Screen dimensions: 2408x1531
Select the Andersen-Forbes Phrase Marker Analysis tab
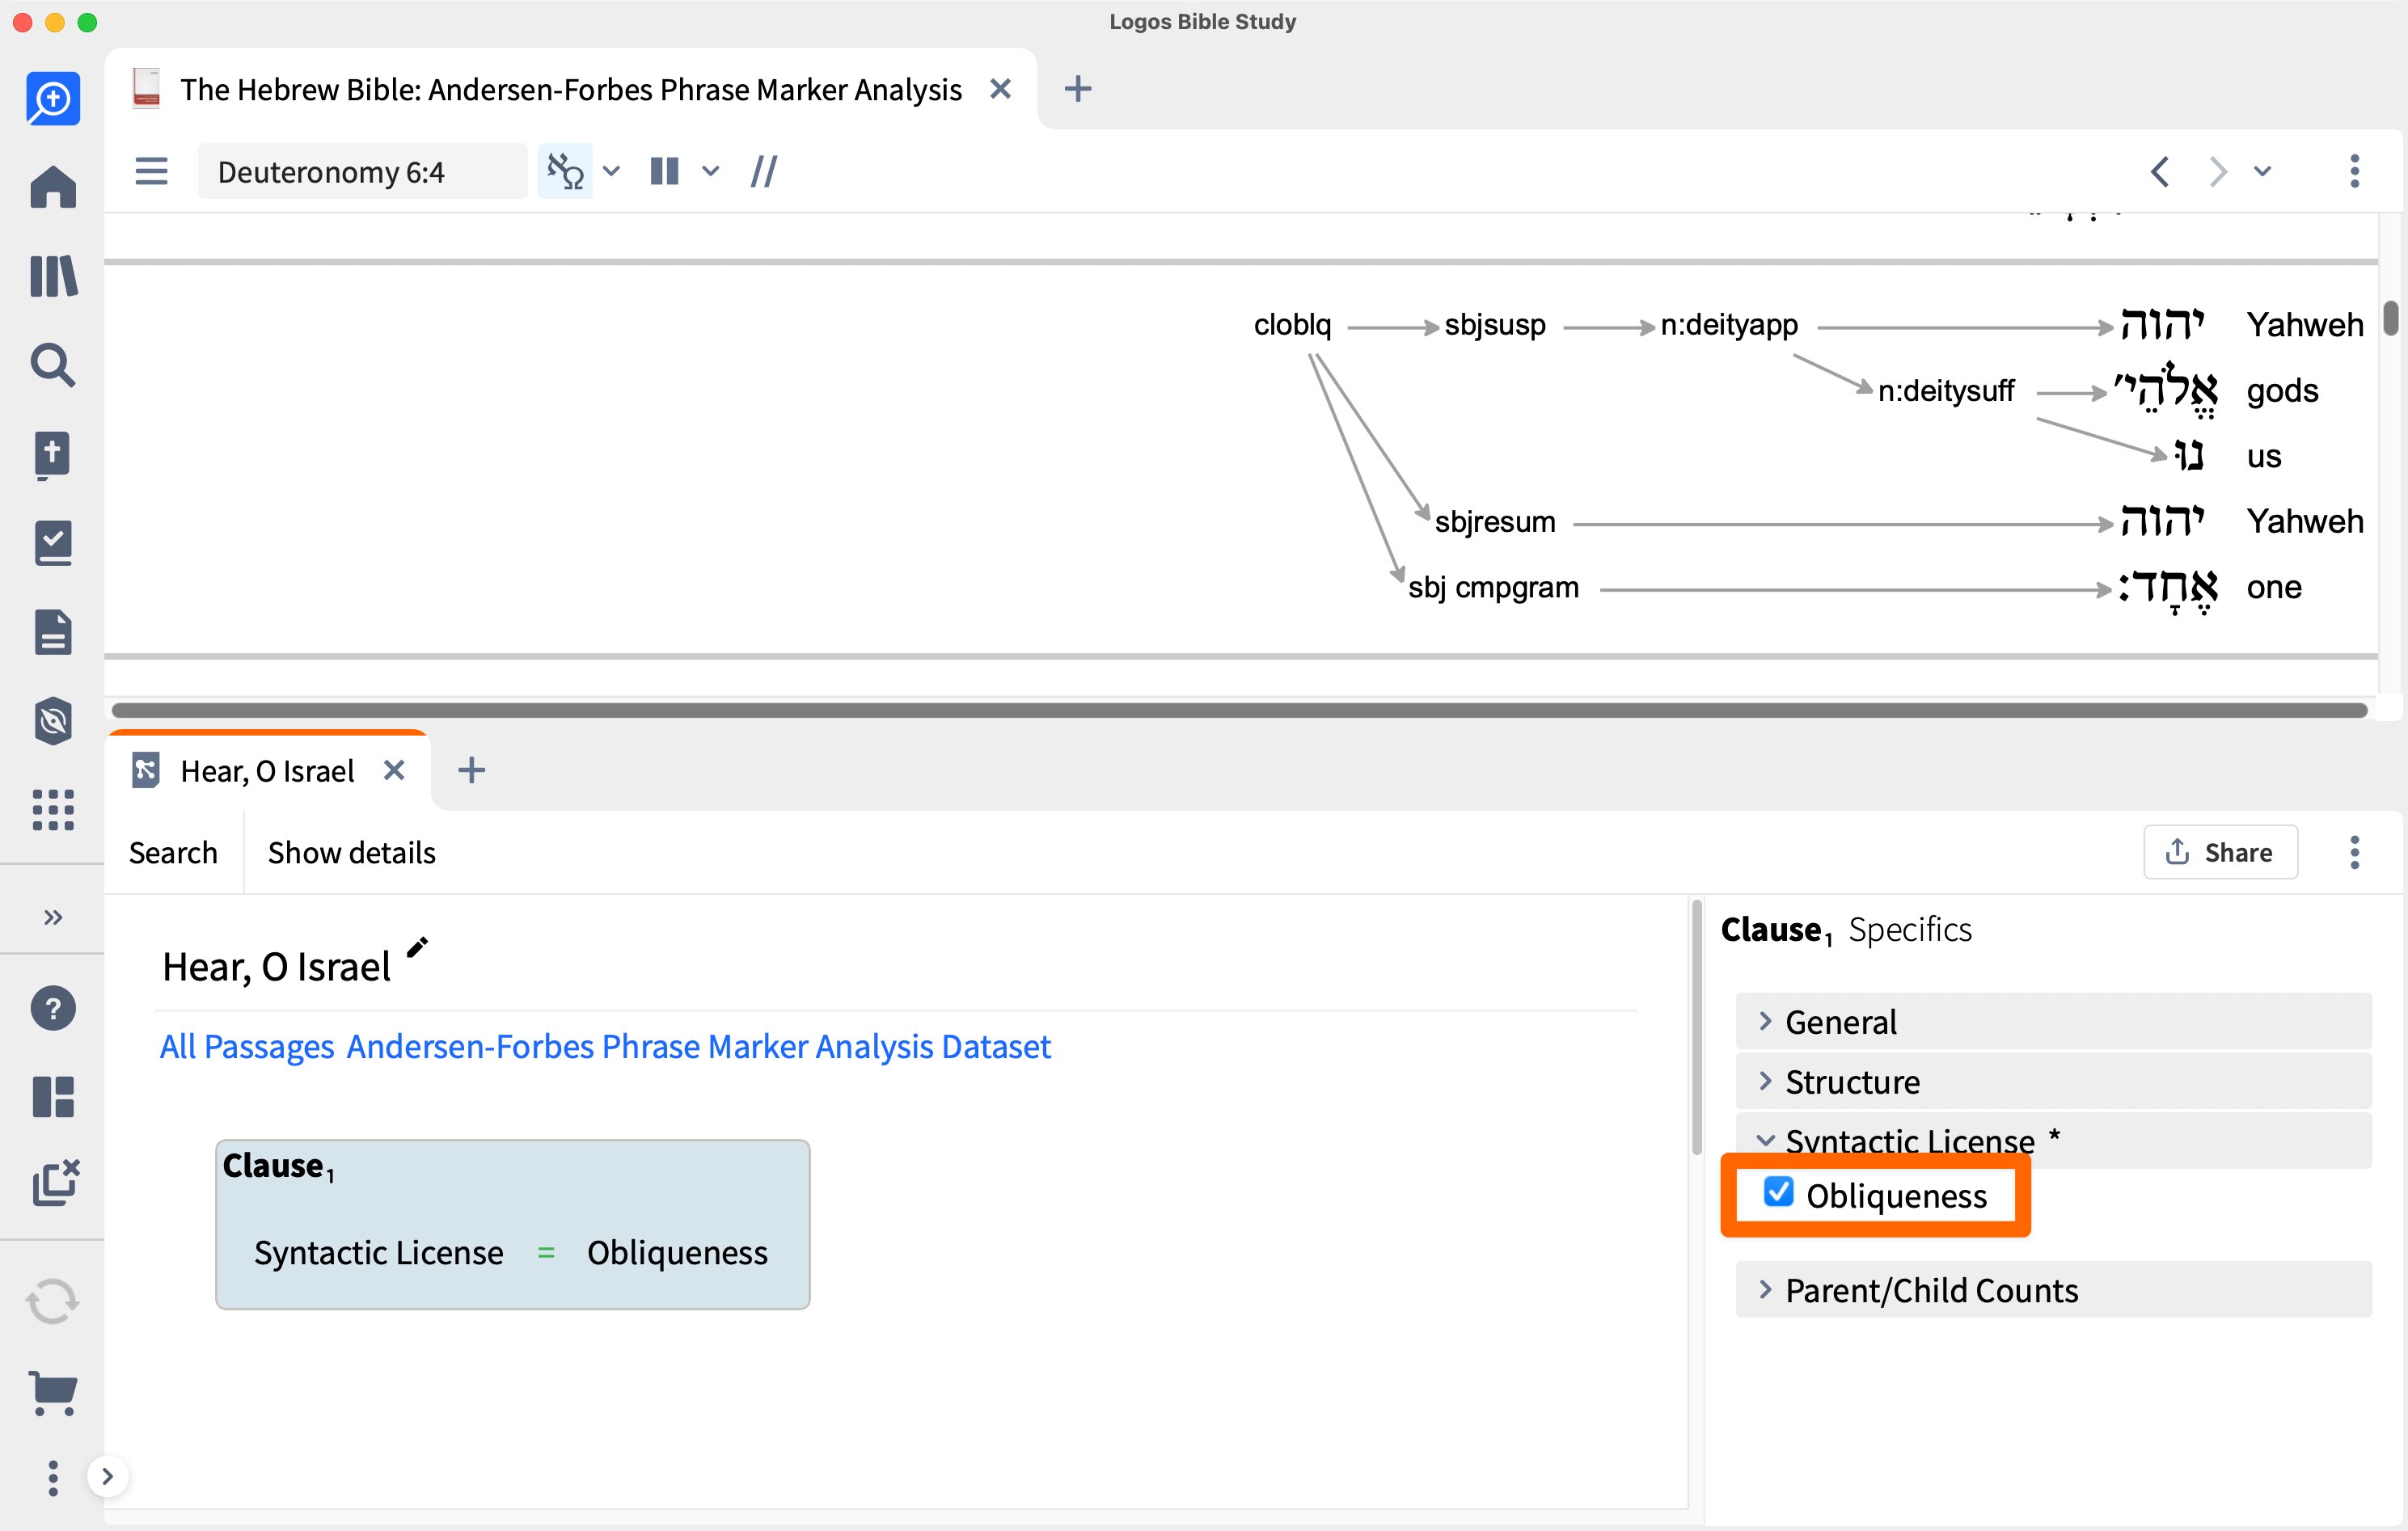pos(570,89)
